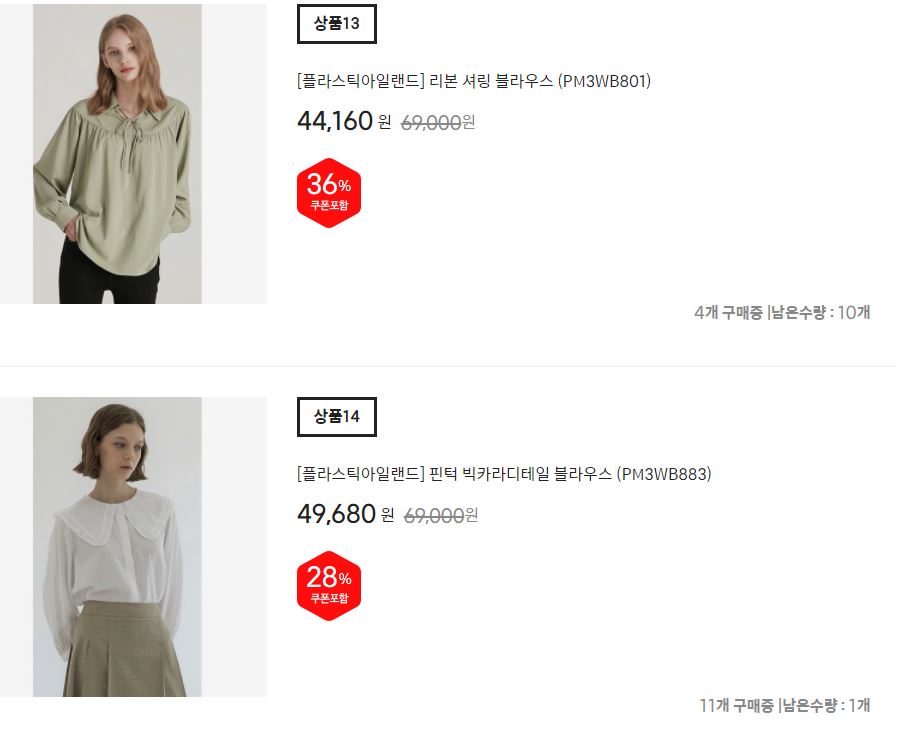Open the white big collar blouse photo
This screenshot has width=911, height=742.
click(x=117, y=547)
